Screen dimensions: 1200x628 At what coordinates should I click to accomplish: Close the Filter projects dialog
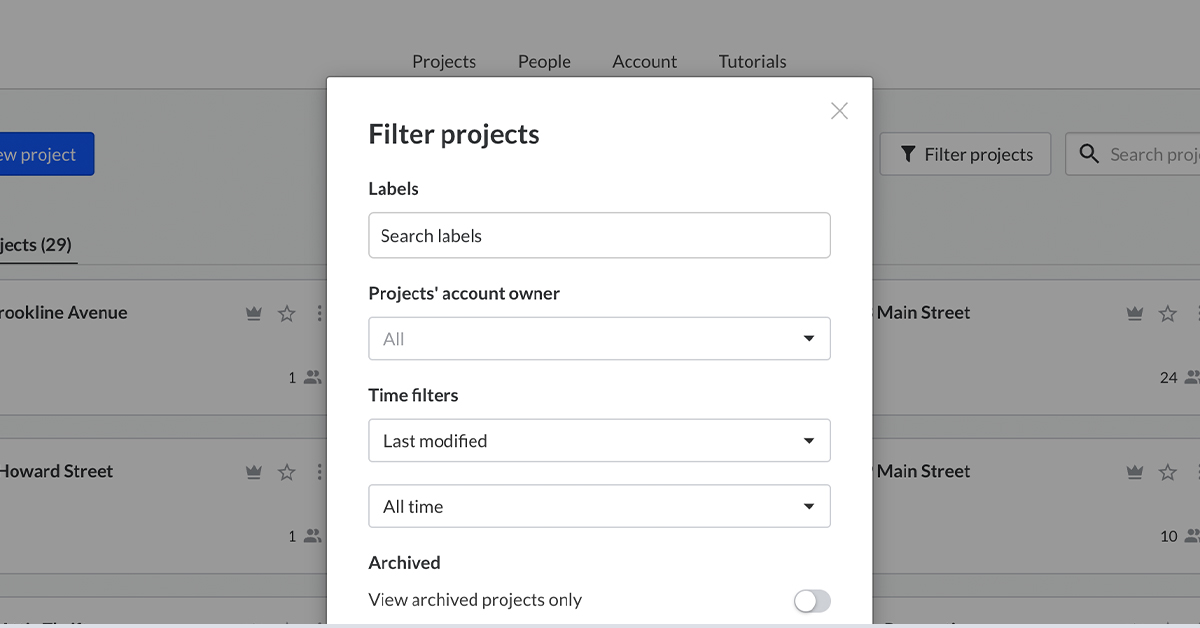839,111
